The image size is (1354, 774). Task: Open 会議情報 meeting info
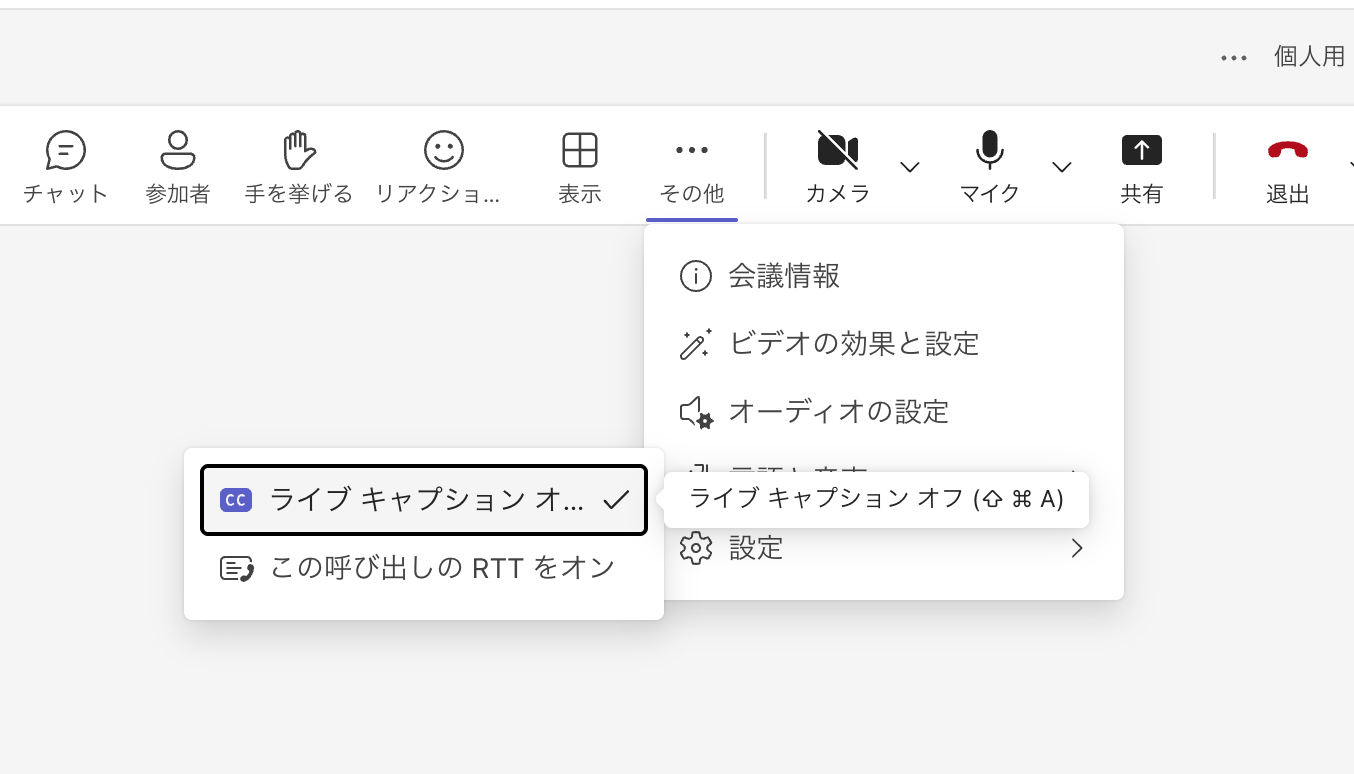[784, 276]
